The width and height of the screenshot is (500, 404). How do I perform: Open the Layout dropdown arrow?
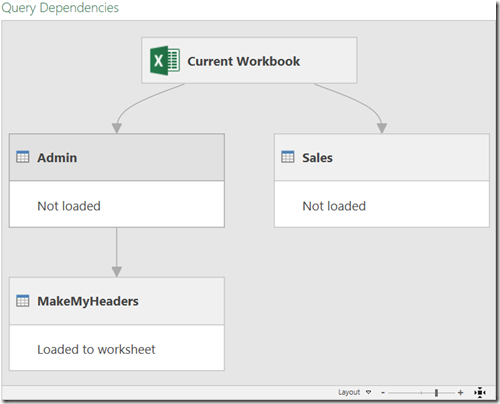coord(368,392)
